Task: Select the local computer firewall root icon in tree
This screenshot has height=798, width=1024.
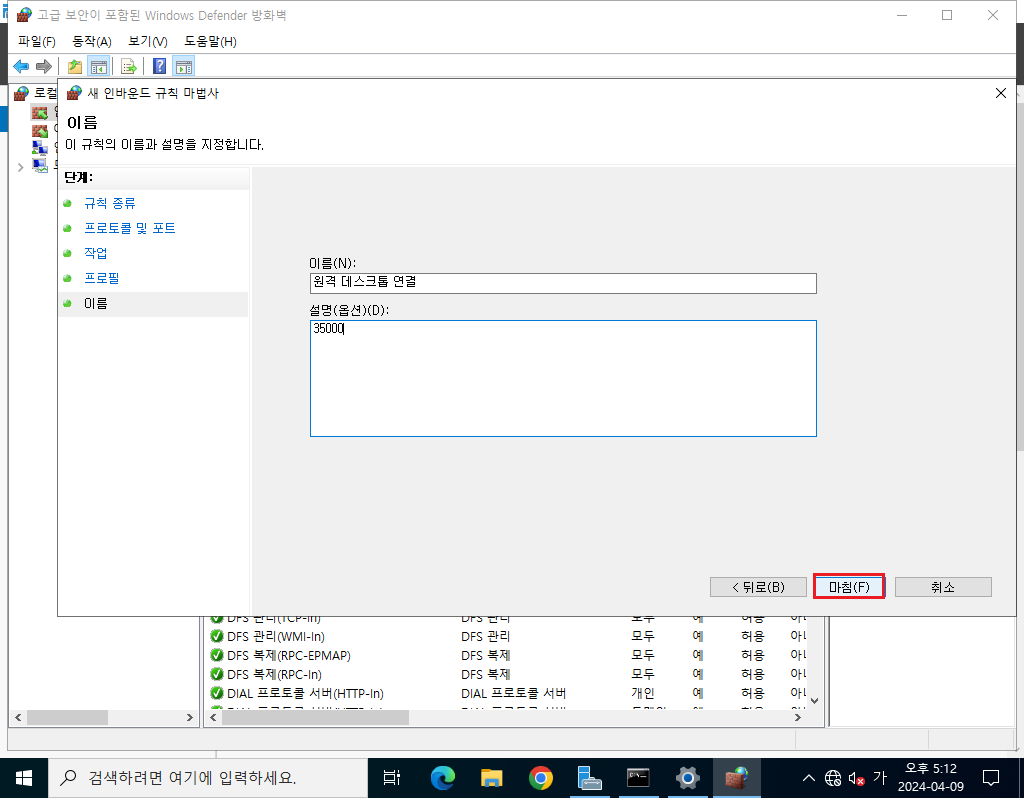Action: pyautogui.click(x=22, y=93)
